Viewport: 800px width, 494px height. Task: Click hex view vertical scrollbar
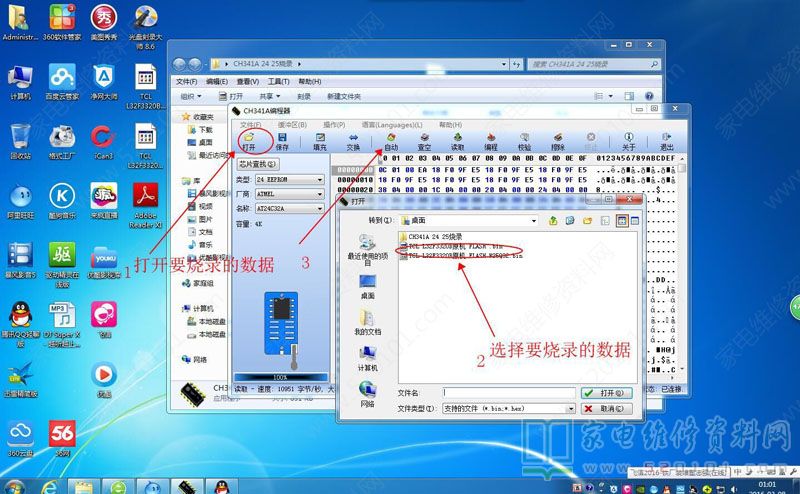point(682,265)
